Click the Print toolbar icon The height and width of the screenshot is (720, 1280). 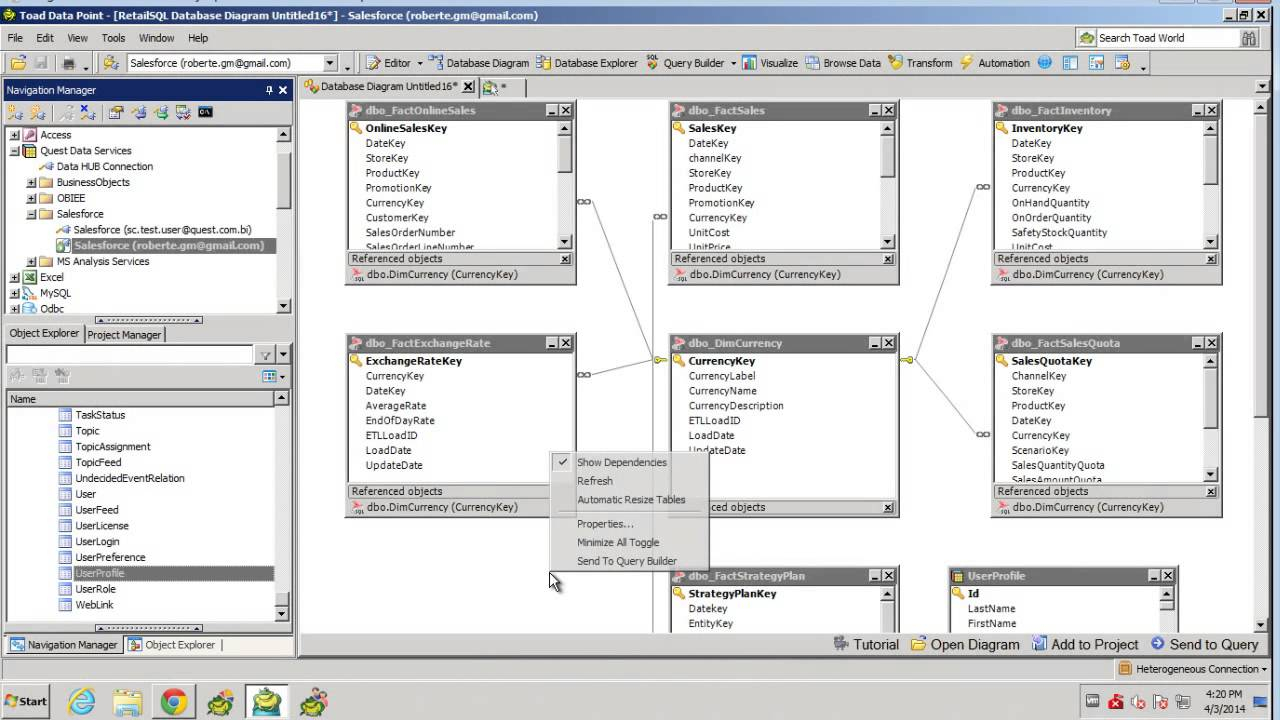pyautogui.click(x=69, y=63)
